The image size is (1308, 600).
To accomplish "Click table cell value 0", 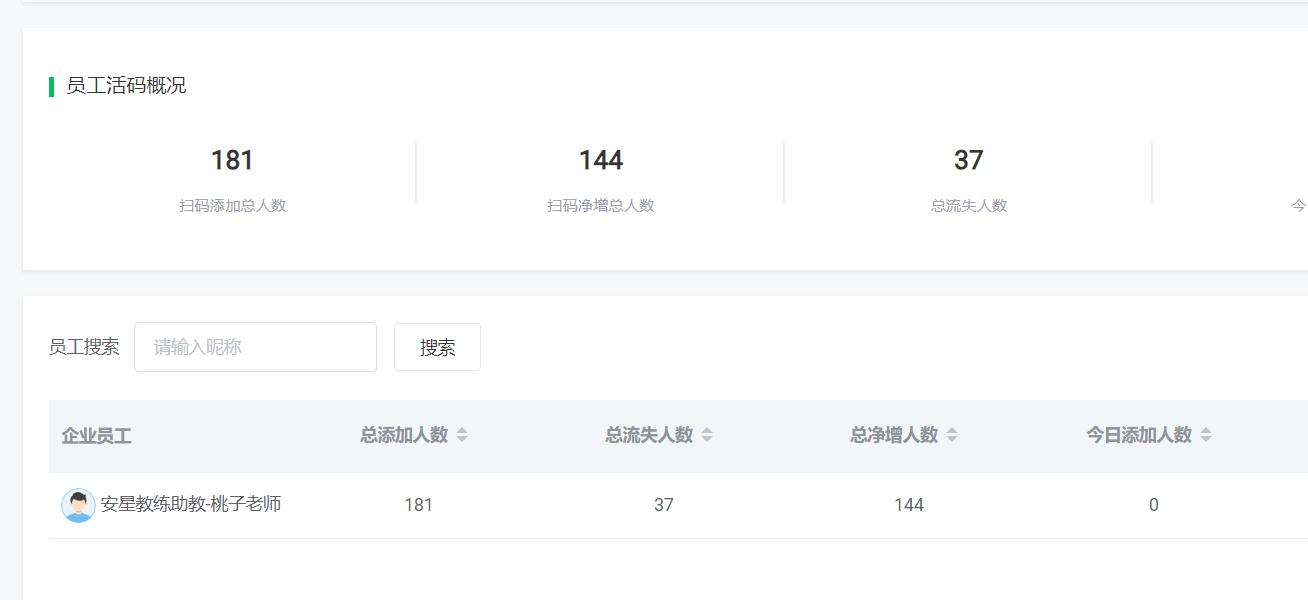I will coord(1153,505).
